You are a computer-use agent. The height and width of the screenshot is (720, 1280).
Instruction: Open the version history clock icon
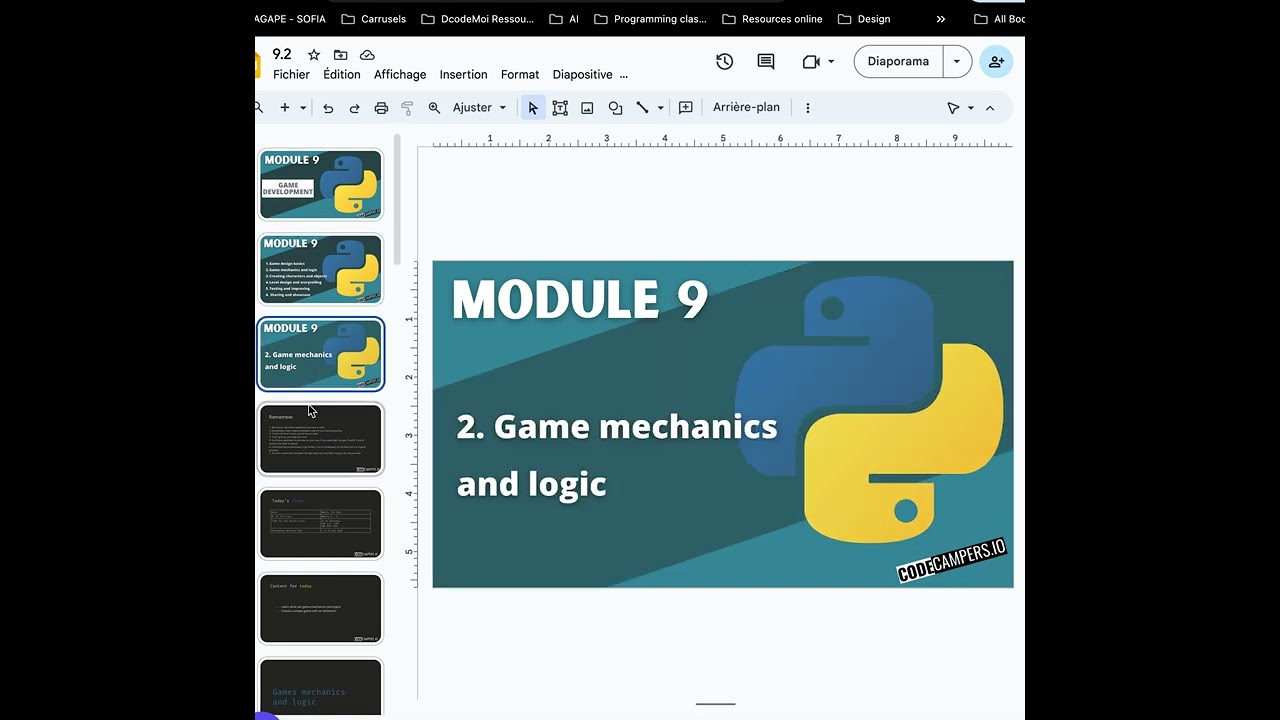725,62
